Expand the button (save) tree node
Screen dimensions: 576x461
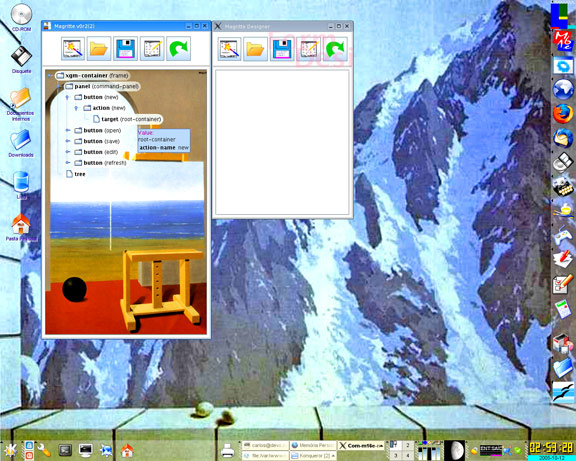(x=68, y=141)
